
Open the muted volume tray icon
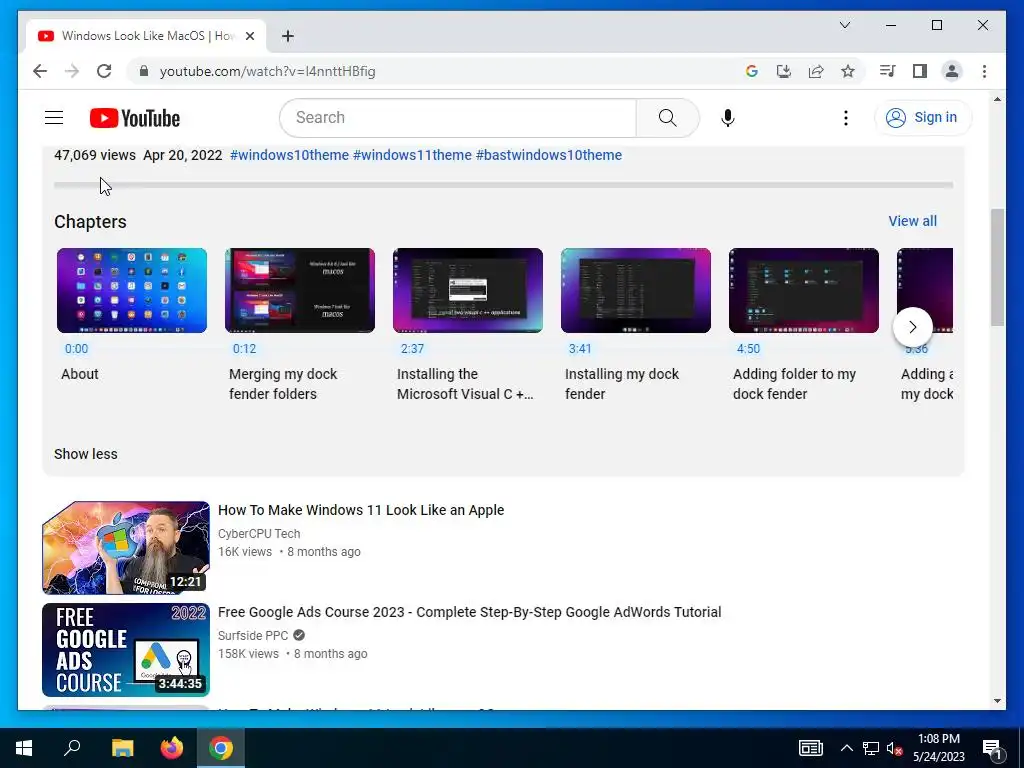click(894, 748)
